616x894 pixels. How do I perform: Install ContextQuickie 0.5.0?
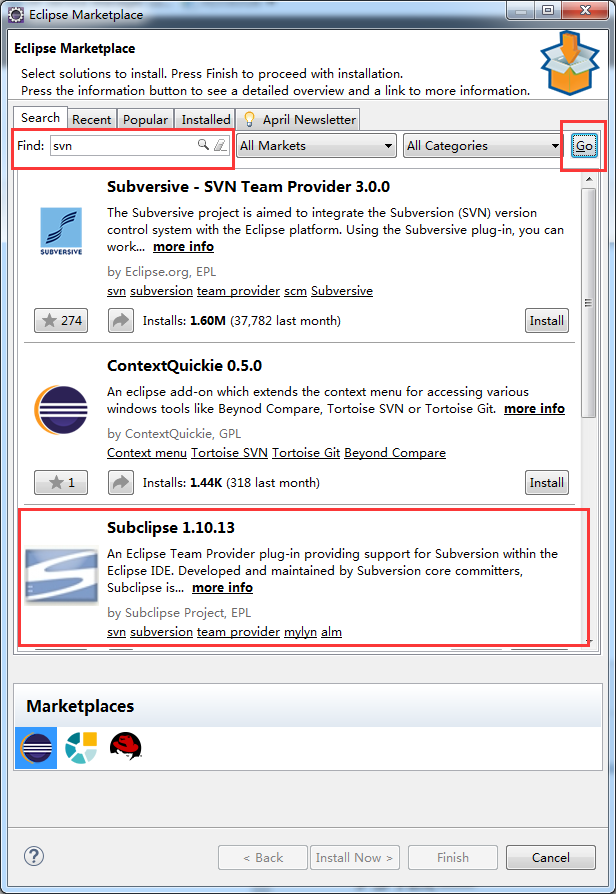pyautogui.click(x=546, y=482)
